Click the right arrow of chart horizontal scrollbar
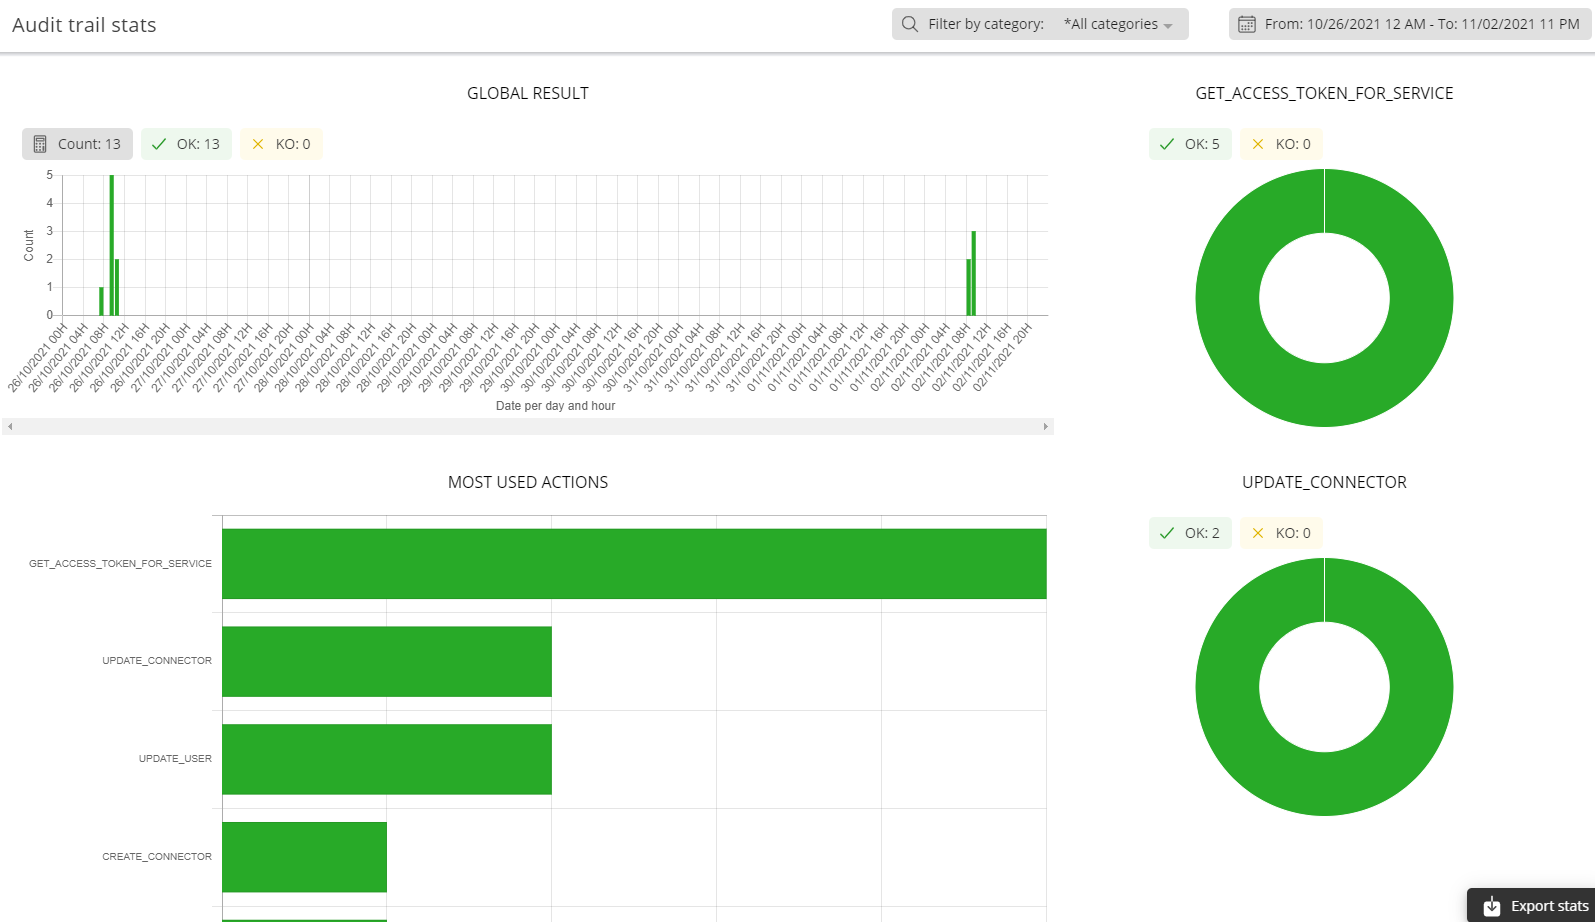The image size is (1595, 922). pos(1046,427)
